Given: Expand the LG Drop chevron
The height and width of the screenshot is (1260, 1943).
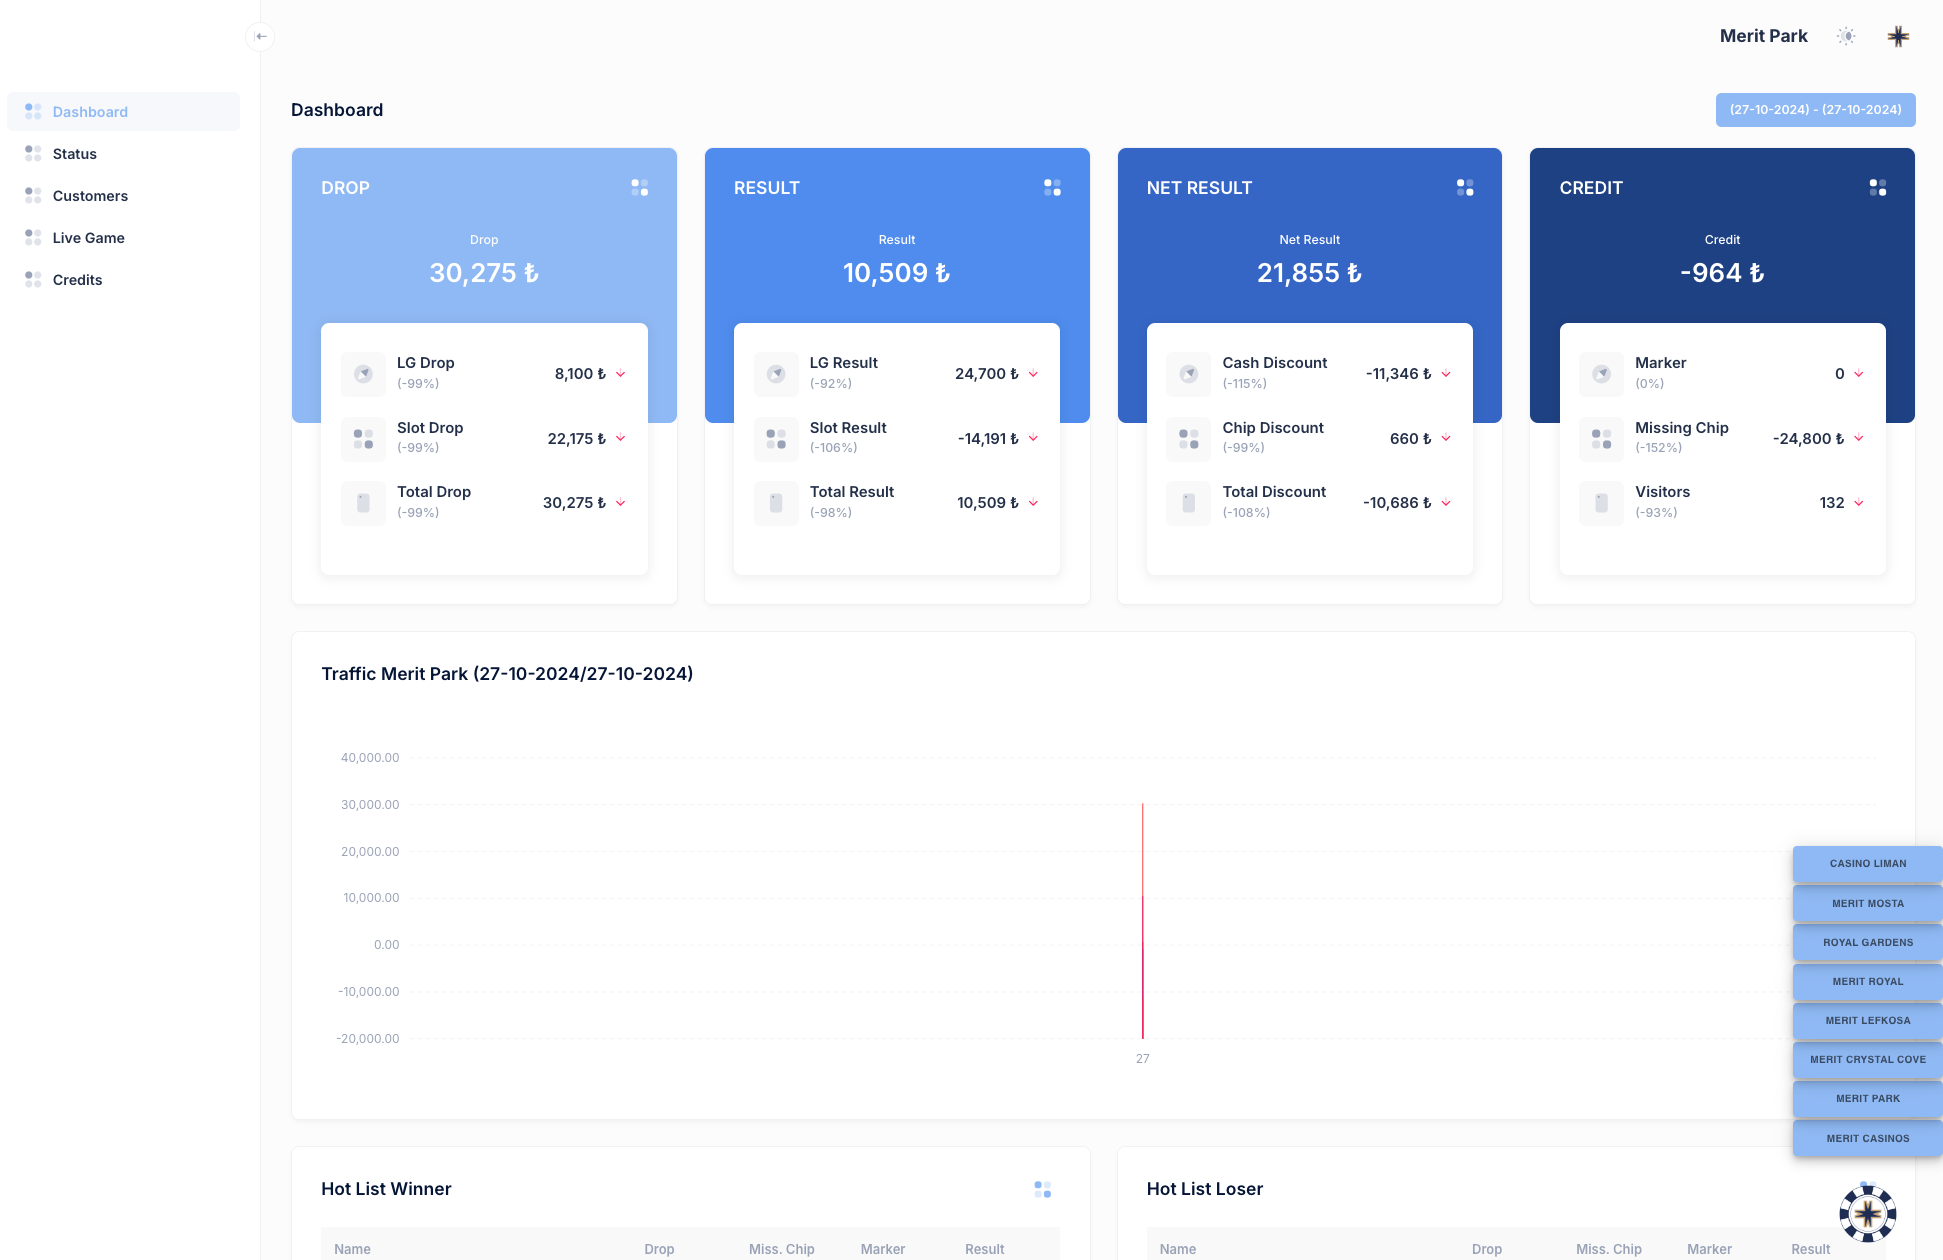Looking at the screenshot, I should (621, 374).
